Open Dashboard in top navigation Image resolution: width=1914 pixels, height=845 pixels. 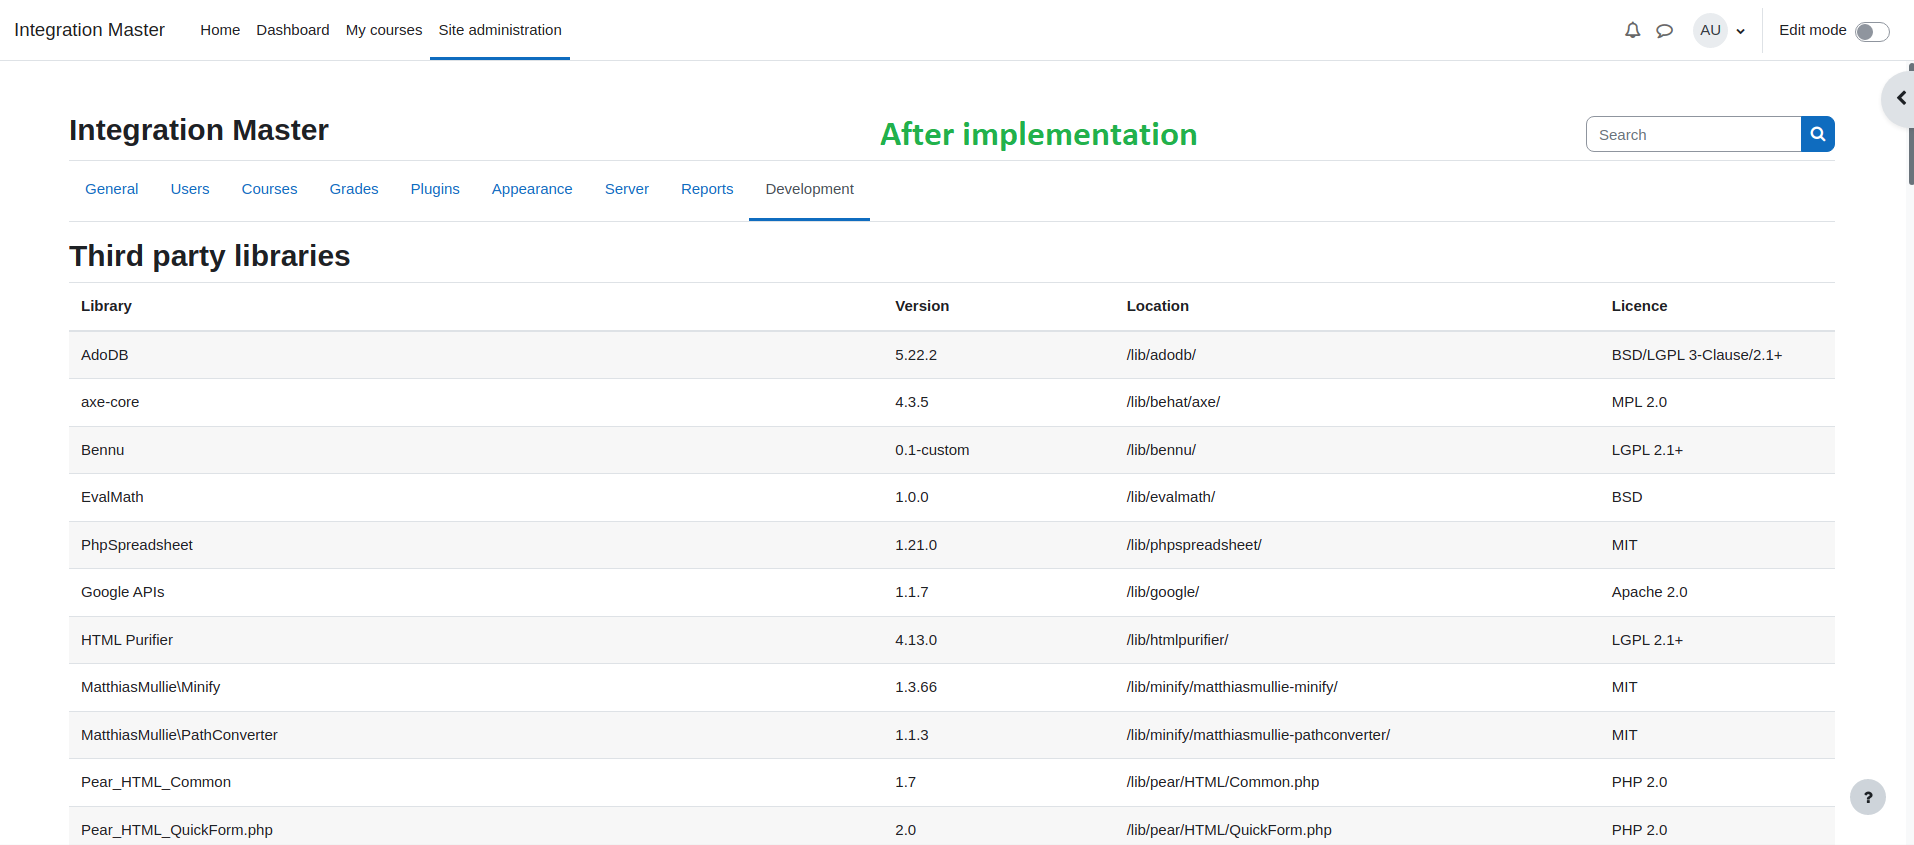pyautogui.click(x=293, y=30)
